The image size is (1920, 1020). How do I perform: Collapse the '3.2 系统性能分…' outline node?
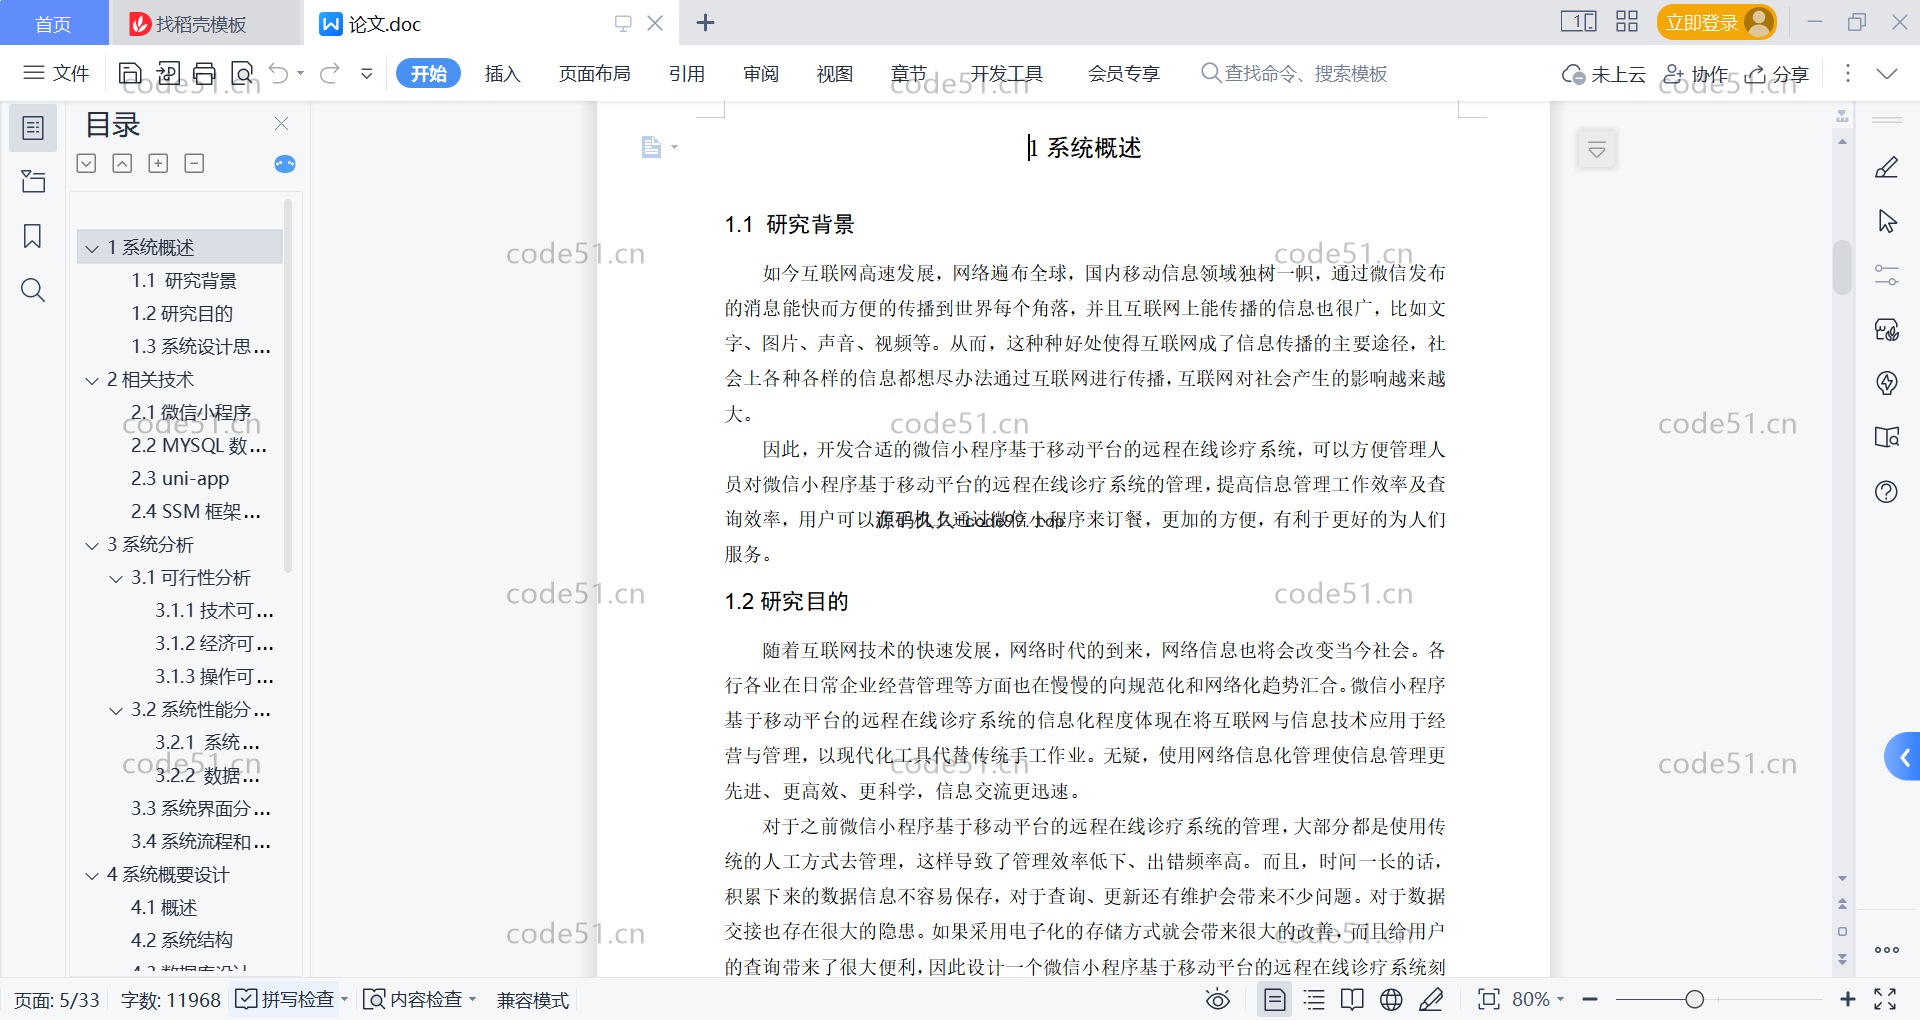pos(116,710)
